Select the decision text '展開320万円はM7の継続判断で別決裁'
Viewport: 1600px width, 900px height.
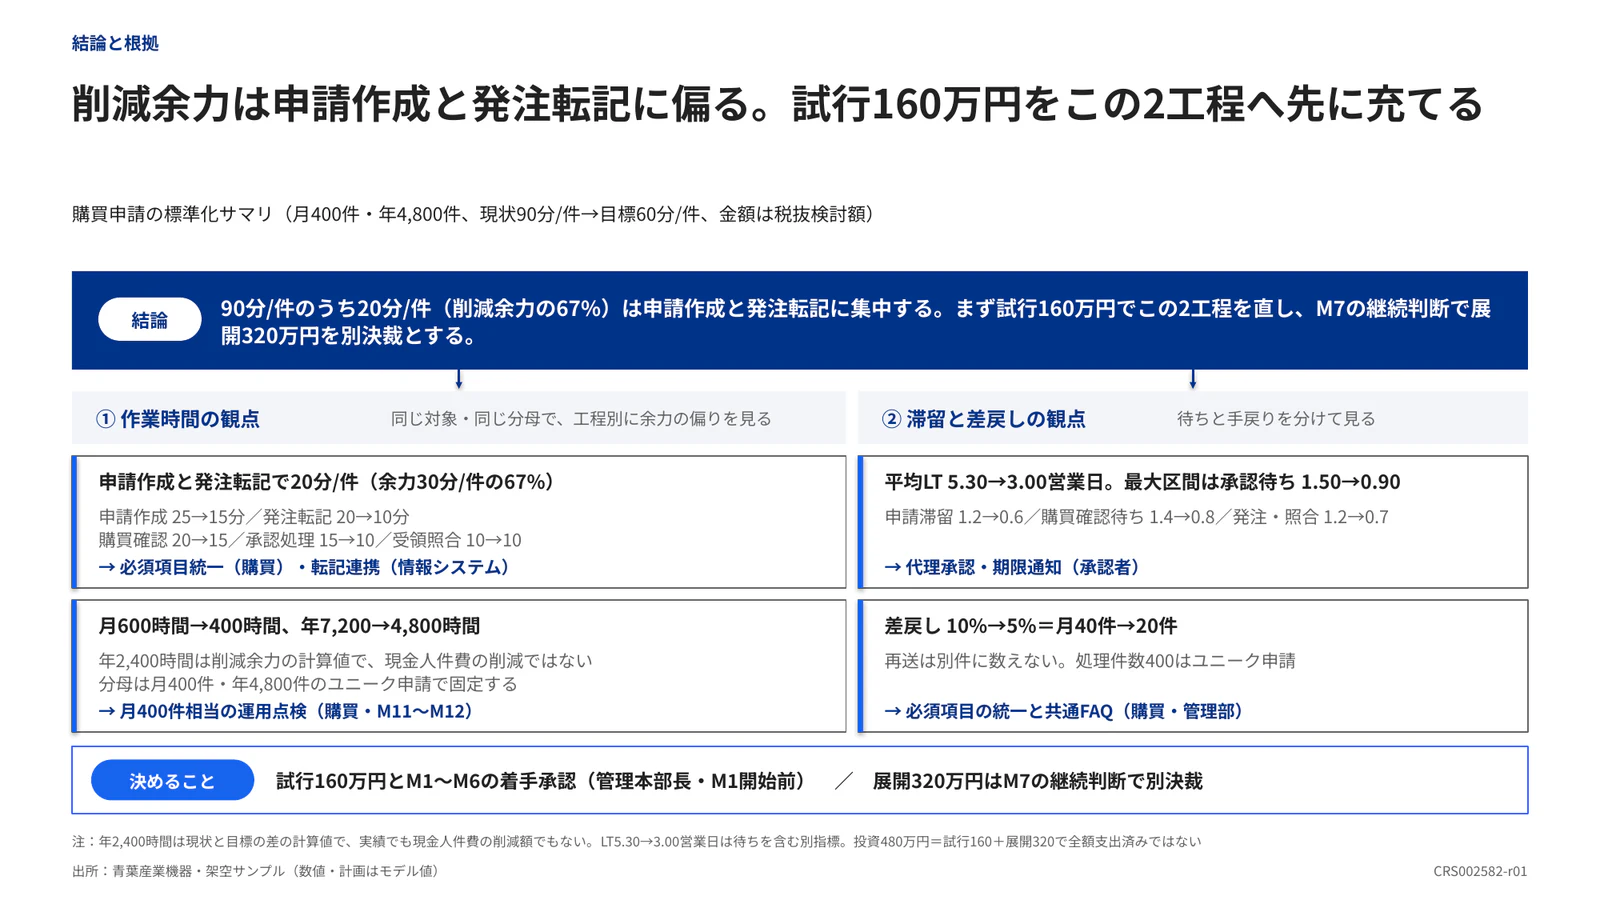click(1037, 781)
